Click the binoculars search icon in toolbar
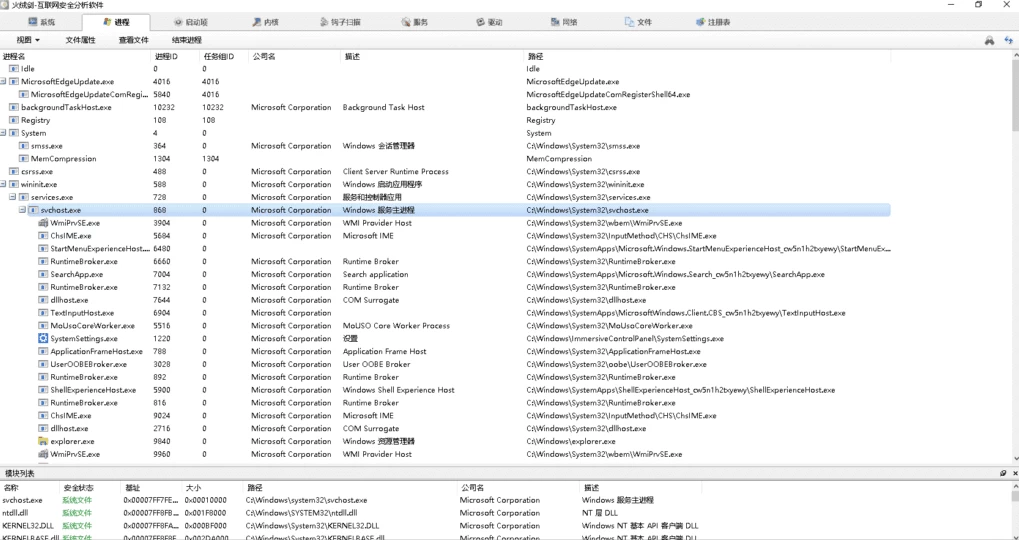 tap(989, 40)
